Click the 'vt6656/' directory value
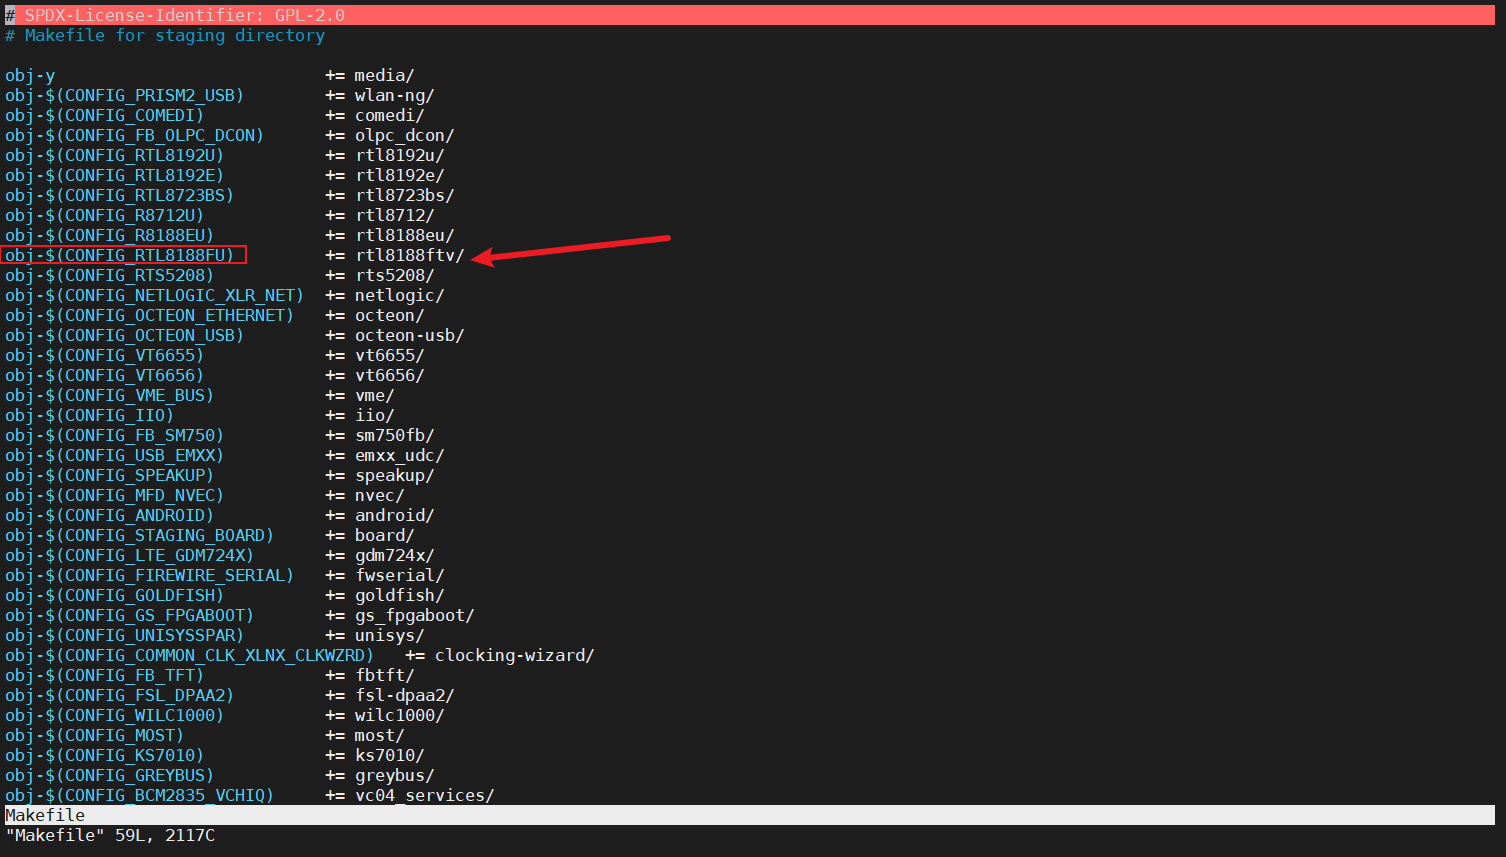The width and height of the screenshot is (1506, 857). pyautogui.click(x=389, y=375)
